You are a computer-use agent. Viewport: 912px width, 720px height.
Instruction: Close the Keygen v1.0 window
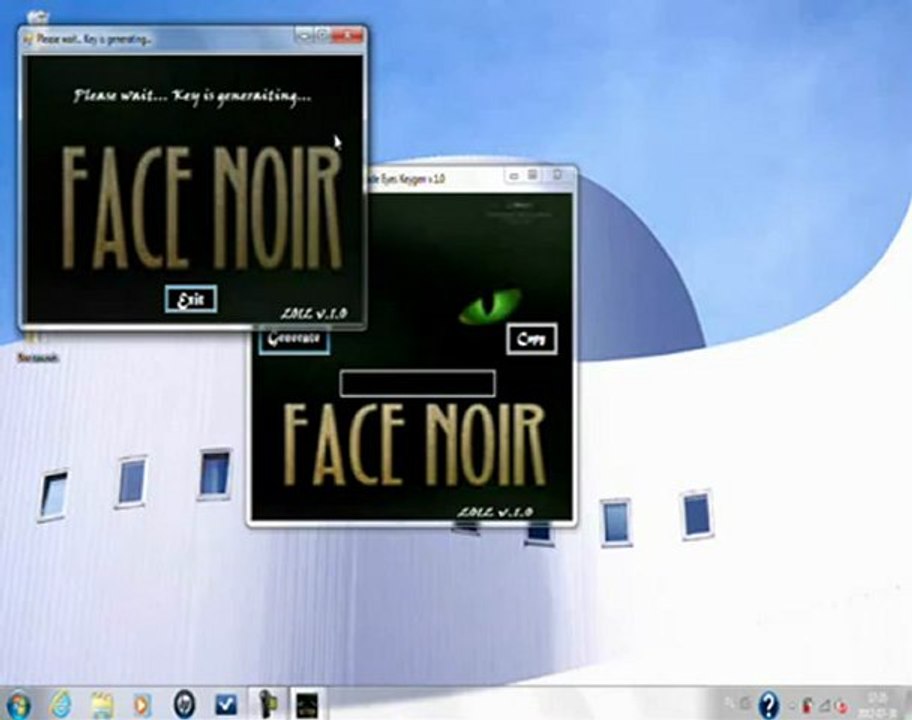(x=557, y=175)
